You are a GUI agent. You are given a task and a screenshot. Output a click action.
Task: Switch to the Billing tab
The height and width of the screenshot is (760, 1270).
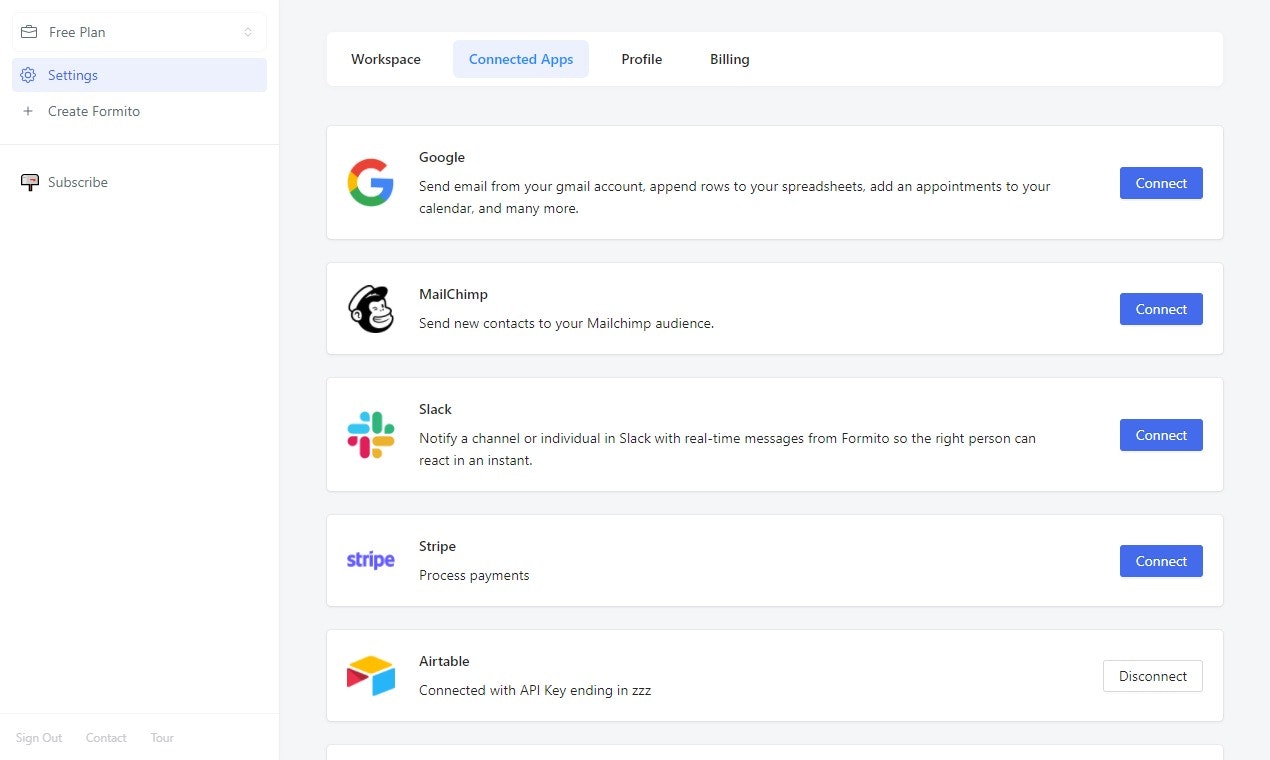click(x=729, y=59)
